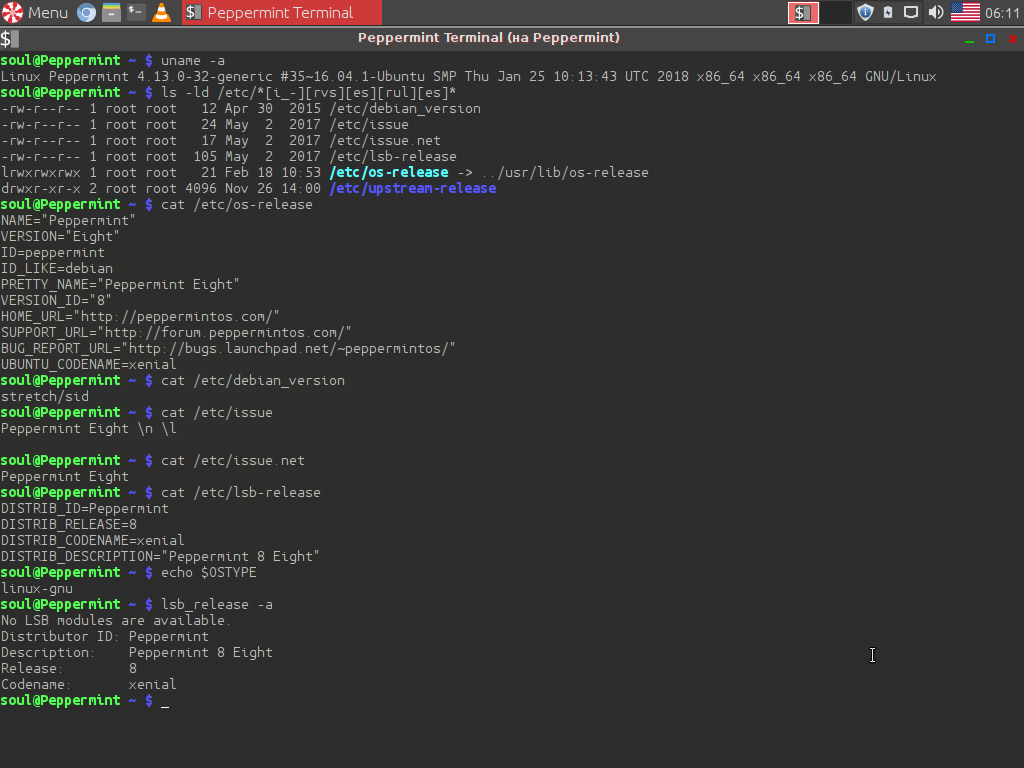Click the VERSION_ID="8" line

(x=56, y=300)
